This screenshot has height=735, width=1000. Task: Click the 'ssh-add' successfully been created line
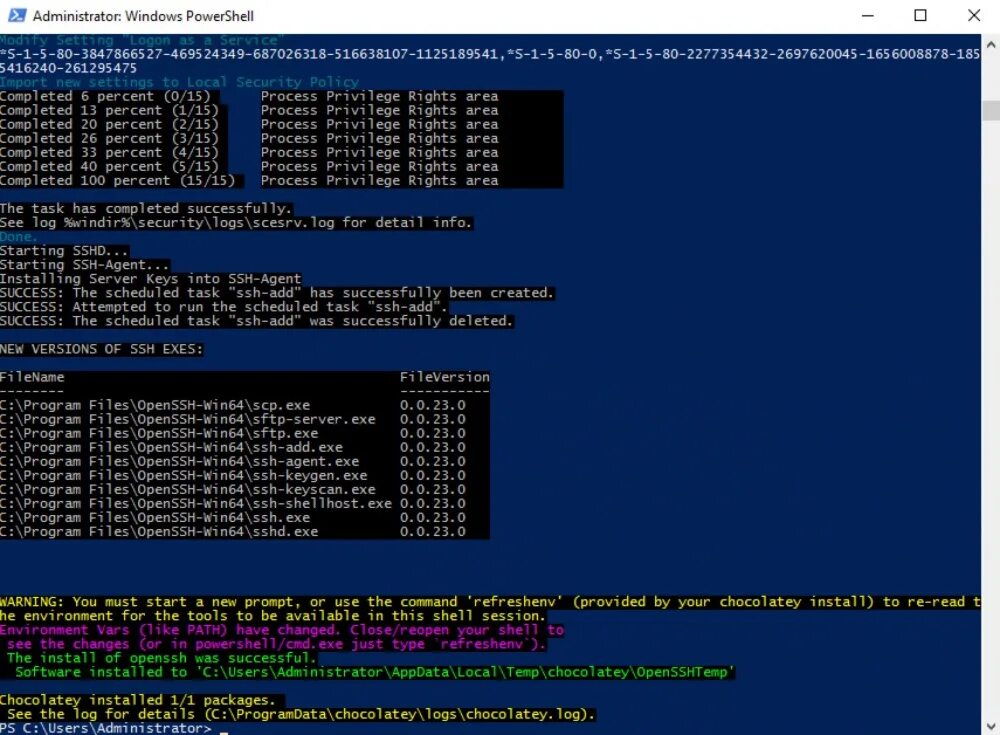pos(277,293)
